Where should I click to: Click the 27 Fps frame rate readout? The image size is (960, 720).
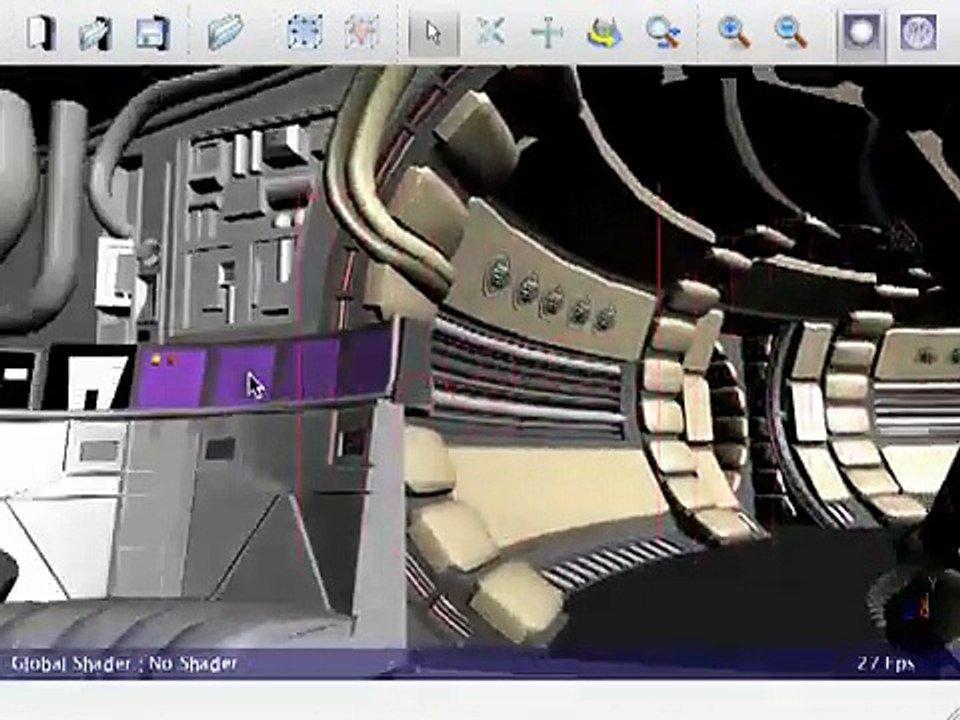pyautogui.click(x=886, y=664)
